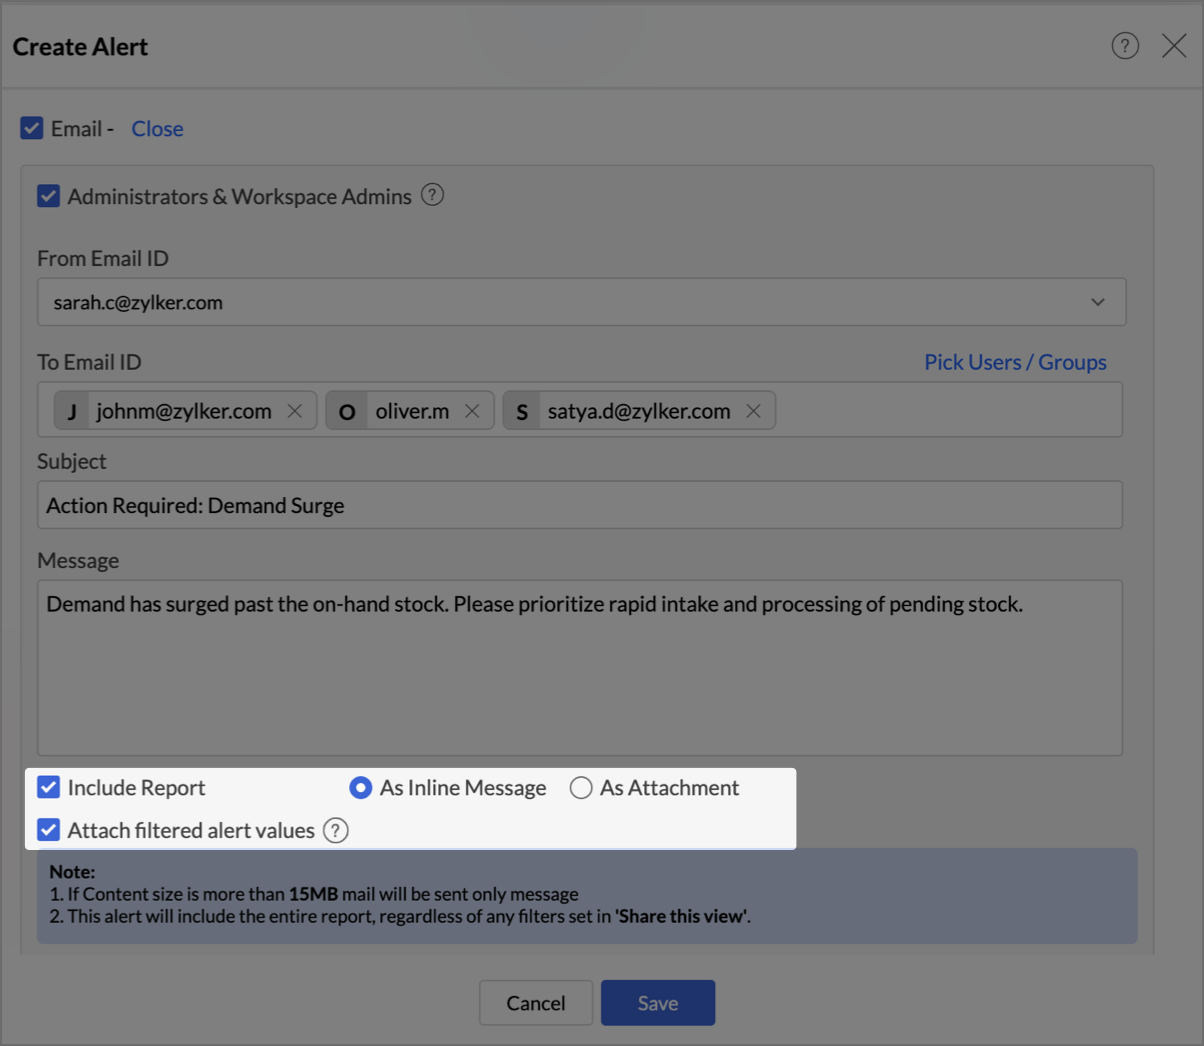Screen dimensions: 1204x1046
Task: Click the S avatar on satya.d chip
Action: pyautogui.click(x=522, y=411)
